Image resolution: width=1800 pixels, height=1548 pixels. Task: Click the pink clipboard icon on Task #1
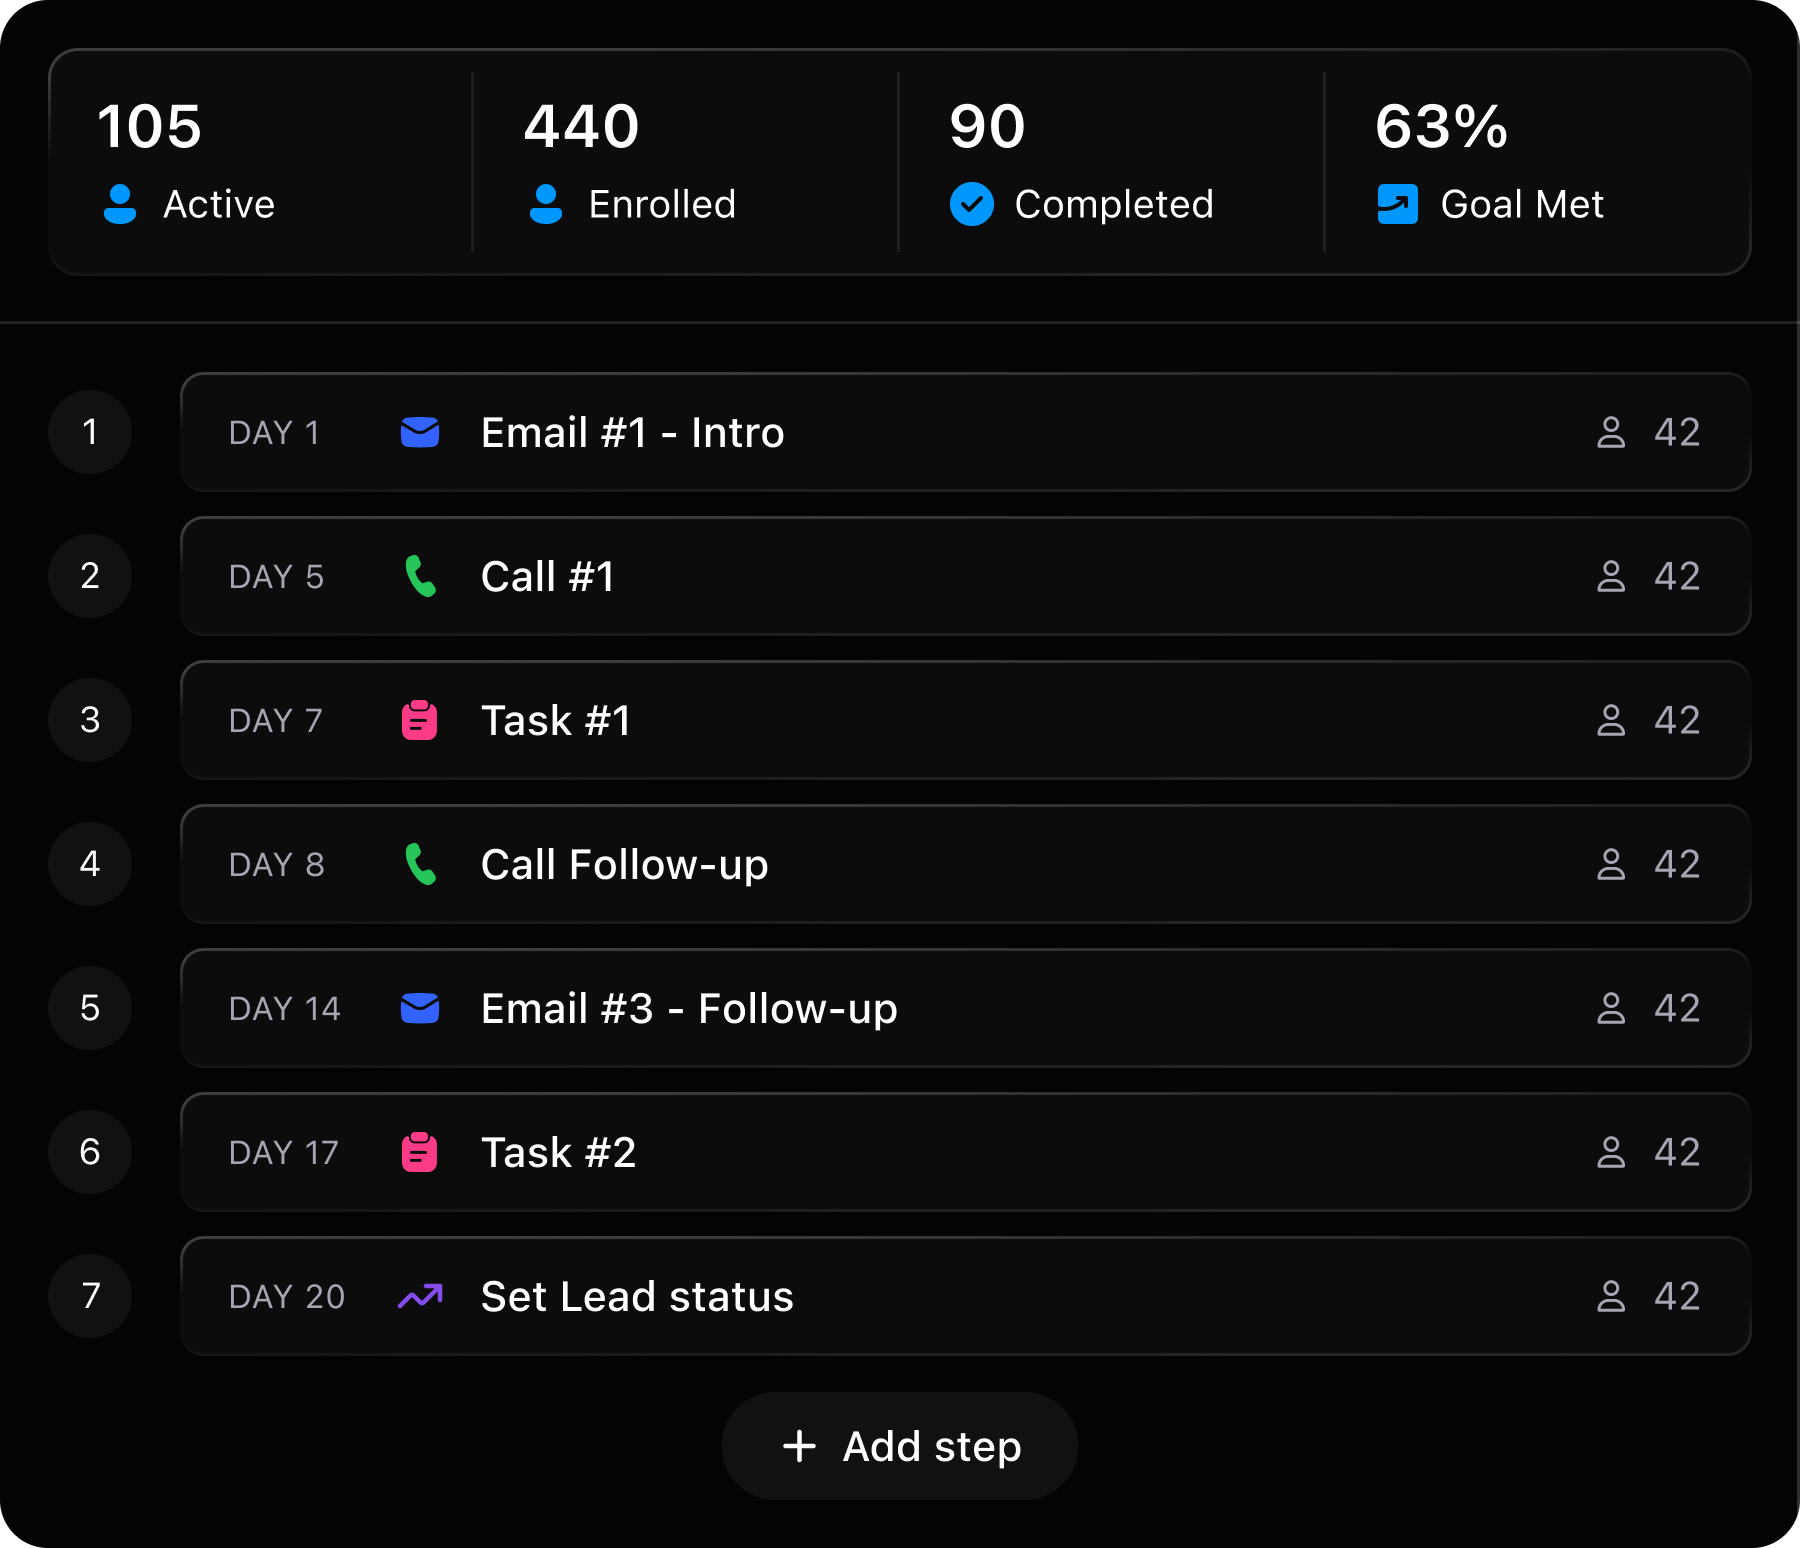pos(420,720)
